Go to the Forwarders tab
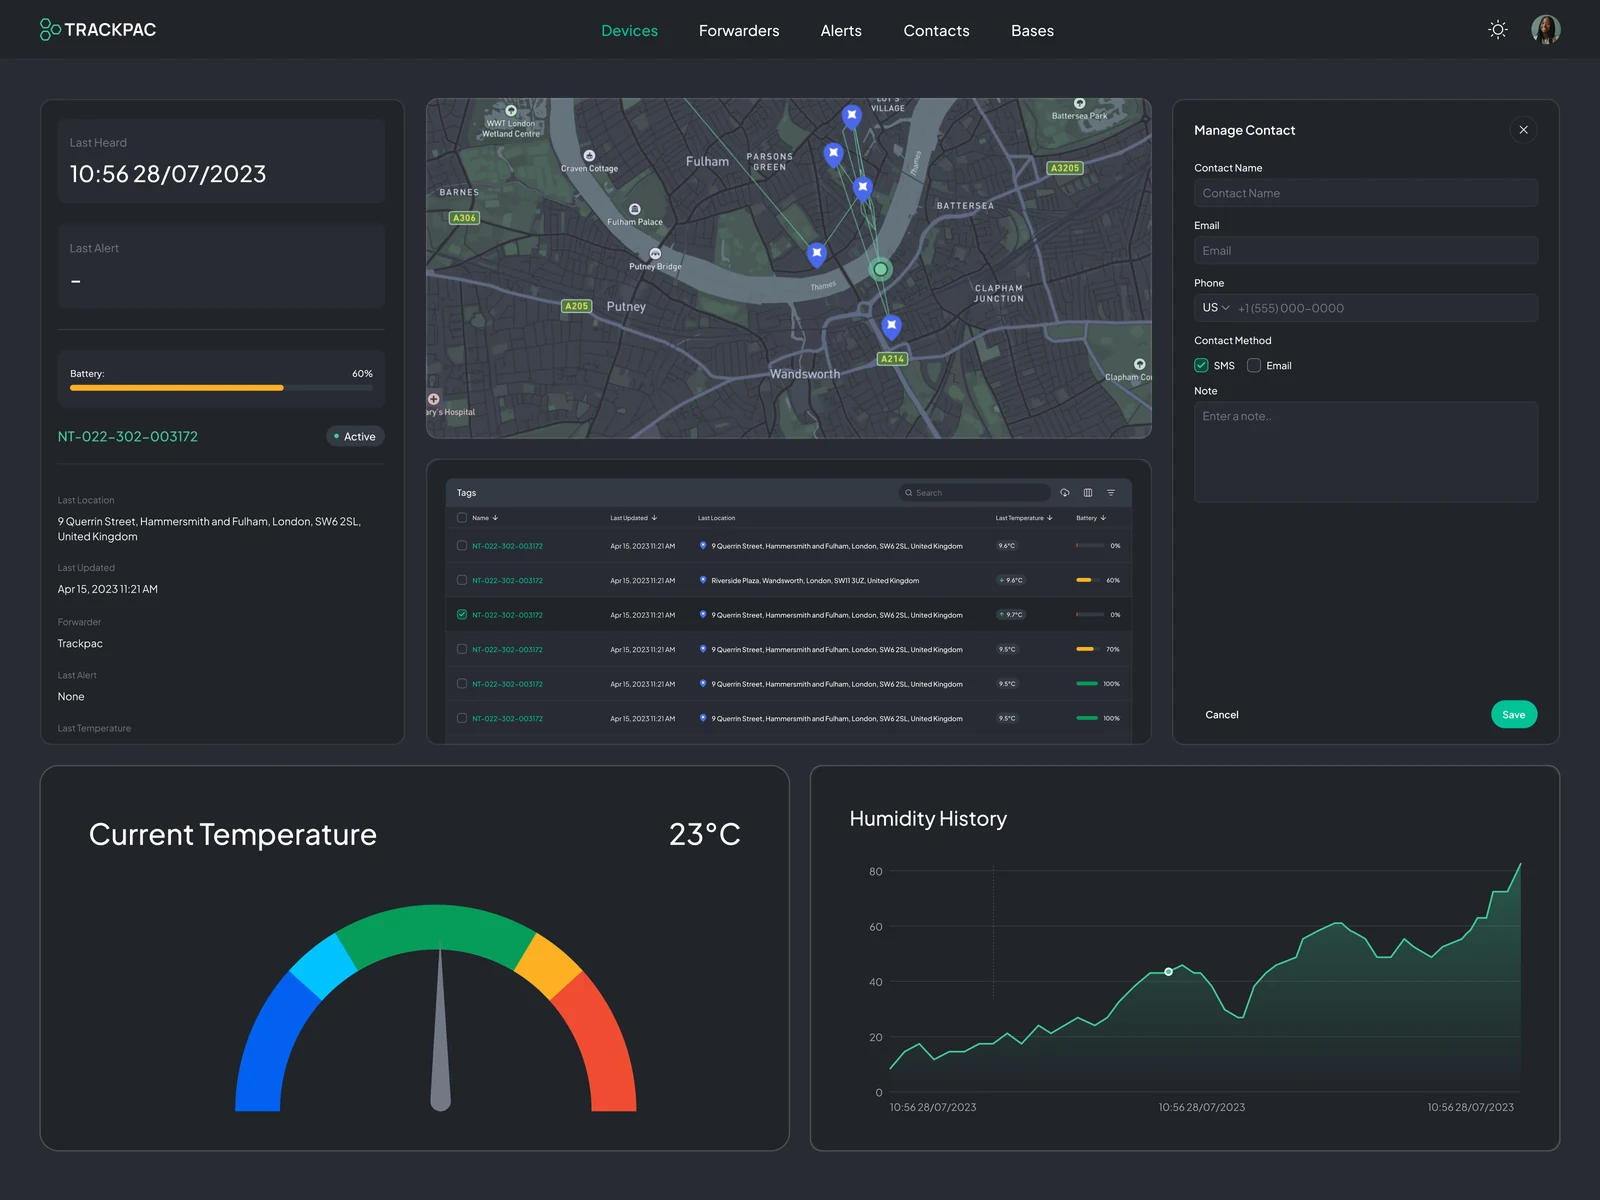 click(x=739, y=31)
